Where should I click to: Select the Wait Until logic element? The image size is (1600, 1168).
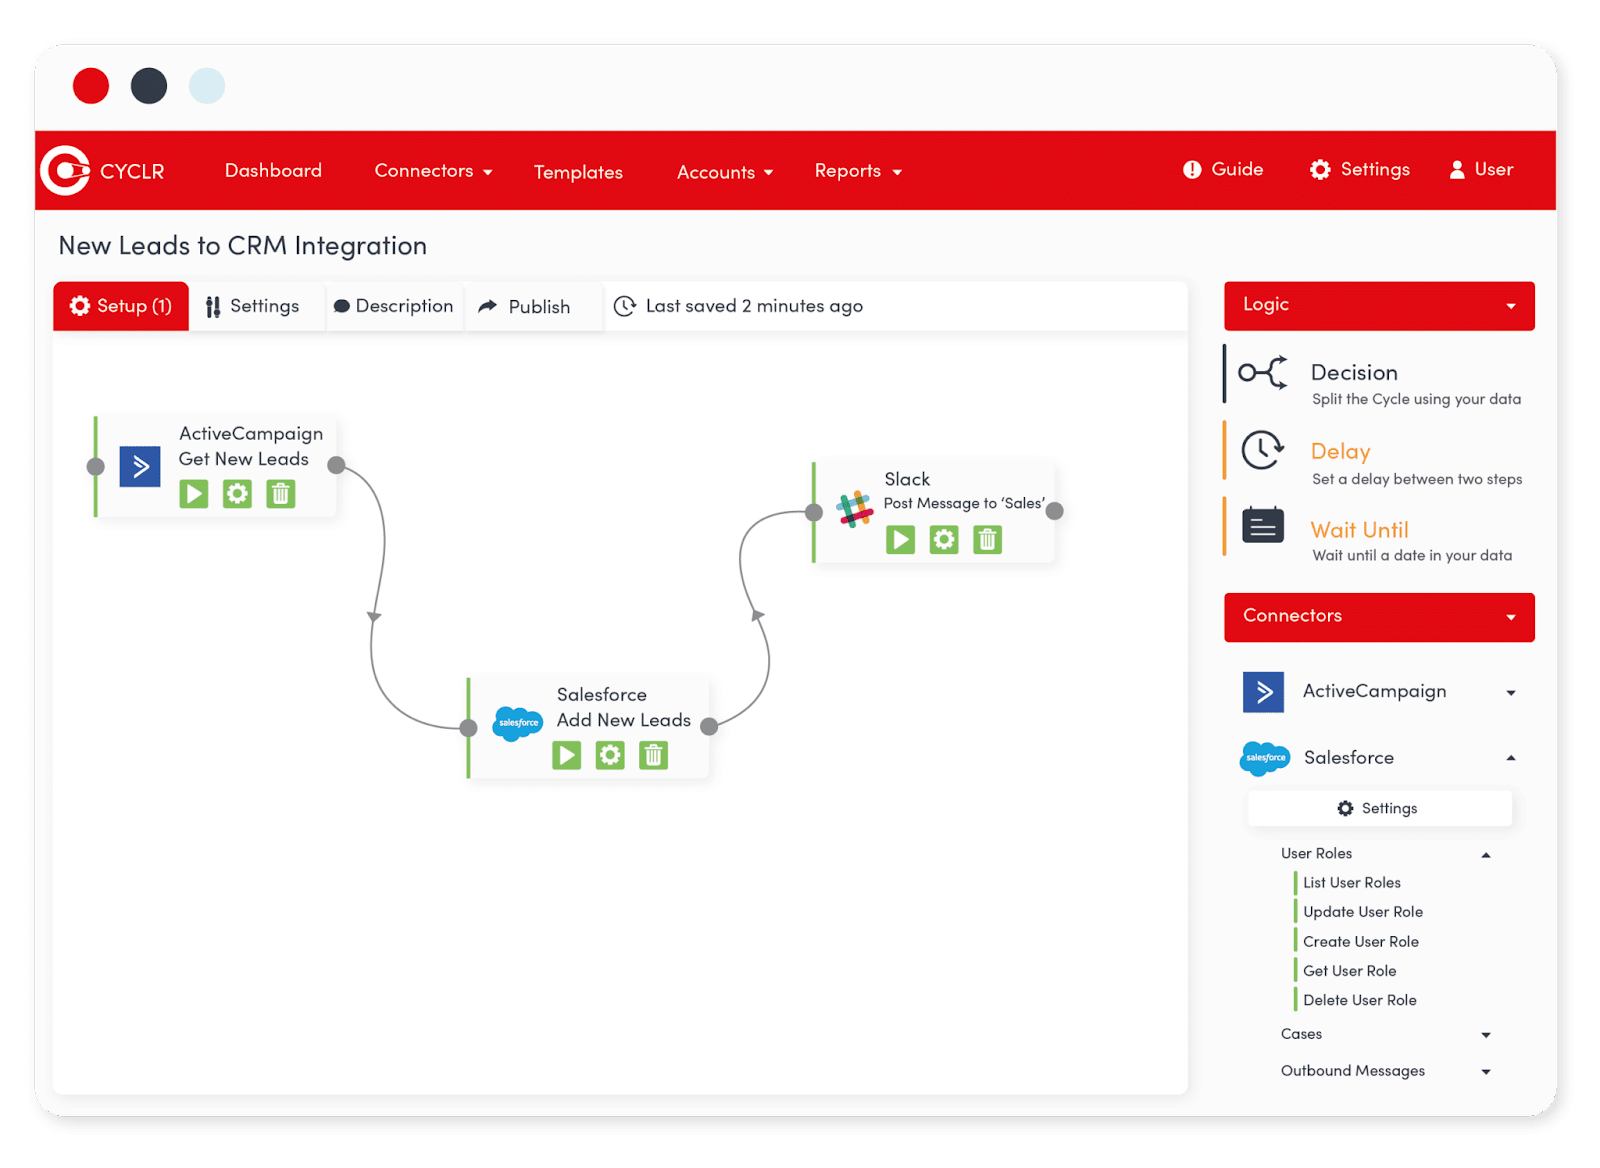[1359, 529]
